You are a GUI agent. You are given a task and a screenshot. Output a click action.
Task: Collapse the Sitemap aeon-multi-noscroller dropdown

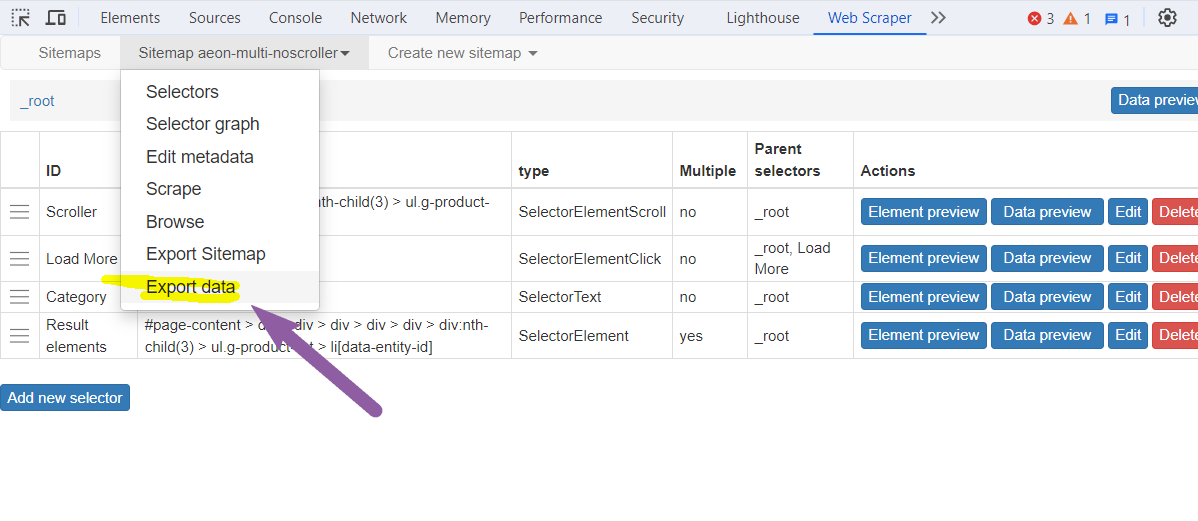[244, 53]
